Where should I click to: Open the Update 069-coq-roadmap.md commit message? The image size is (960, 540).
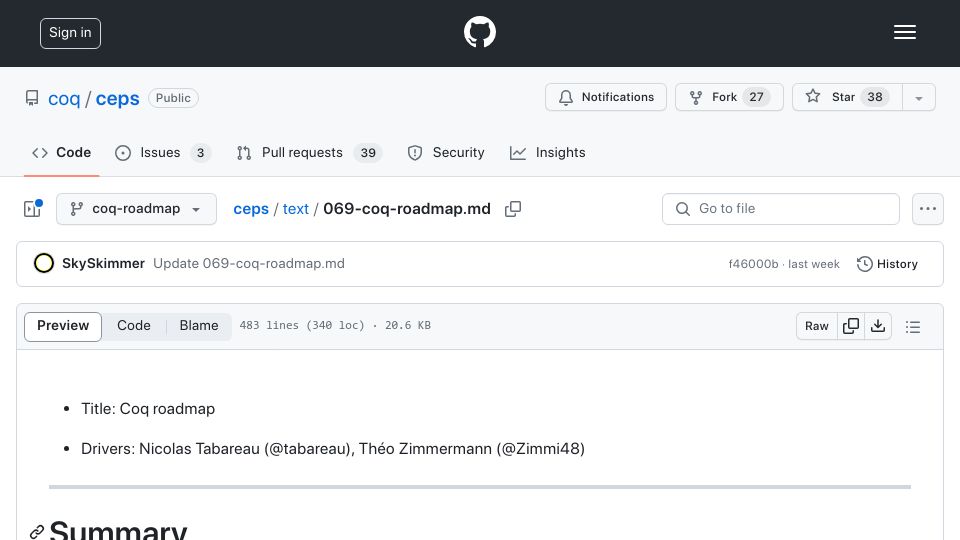pos(249,263)
